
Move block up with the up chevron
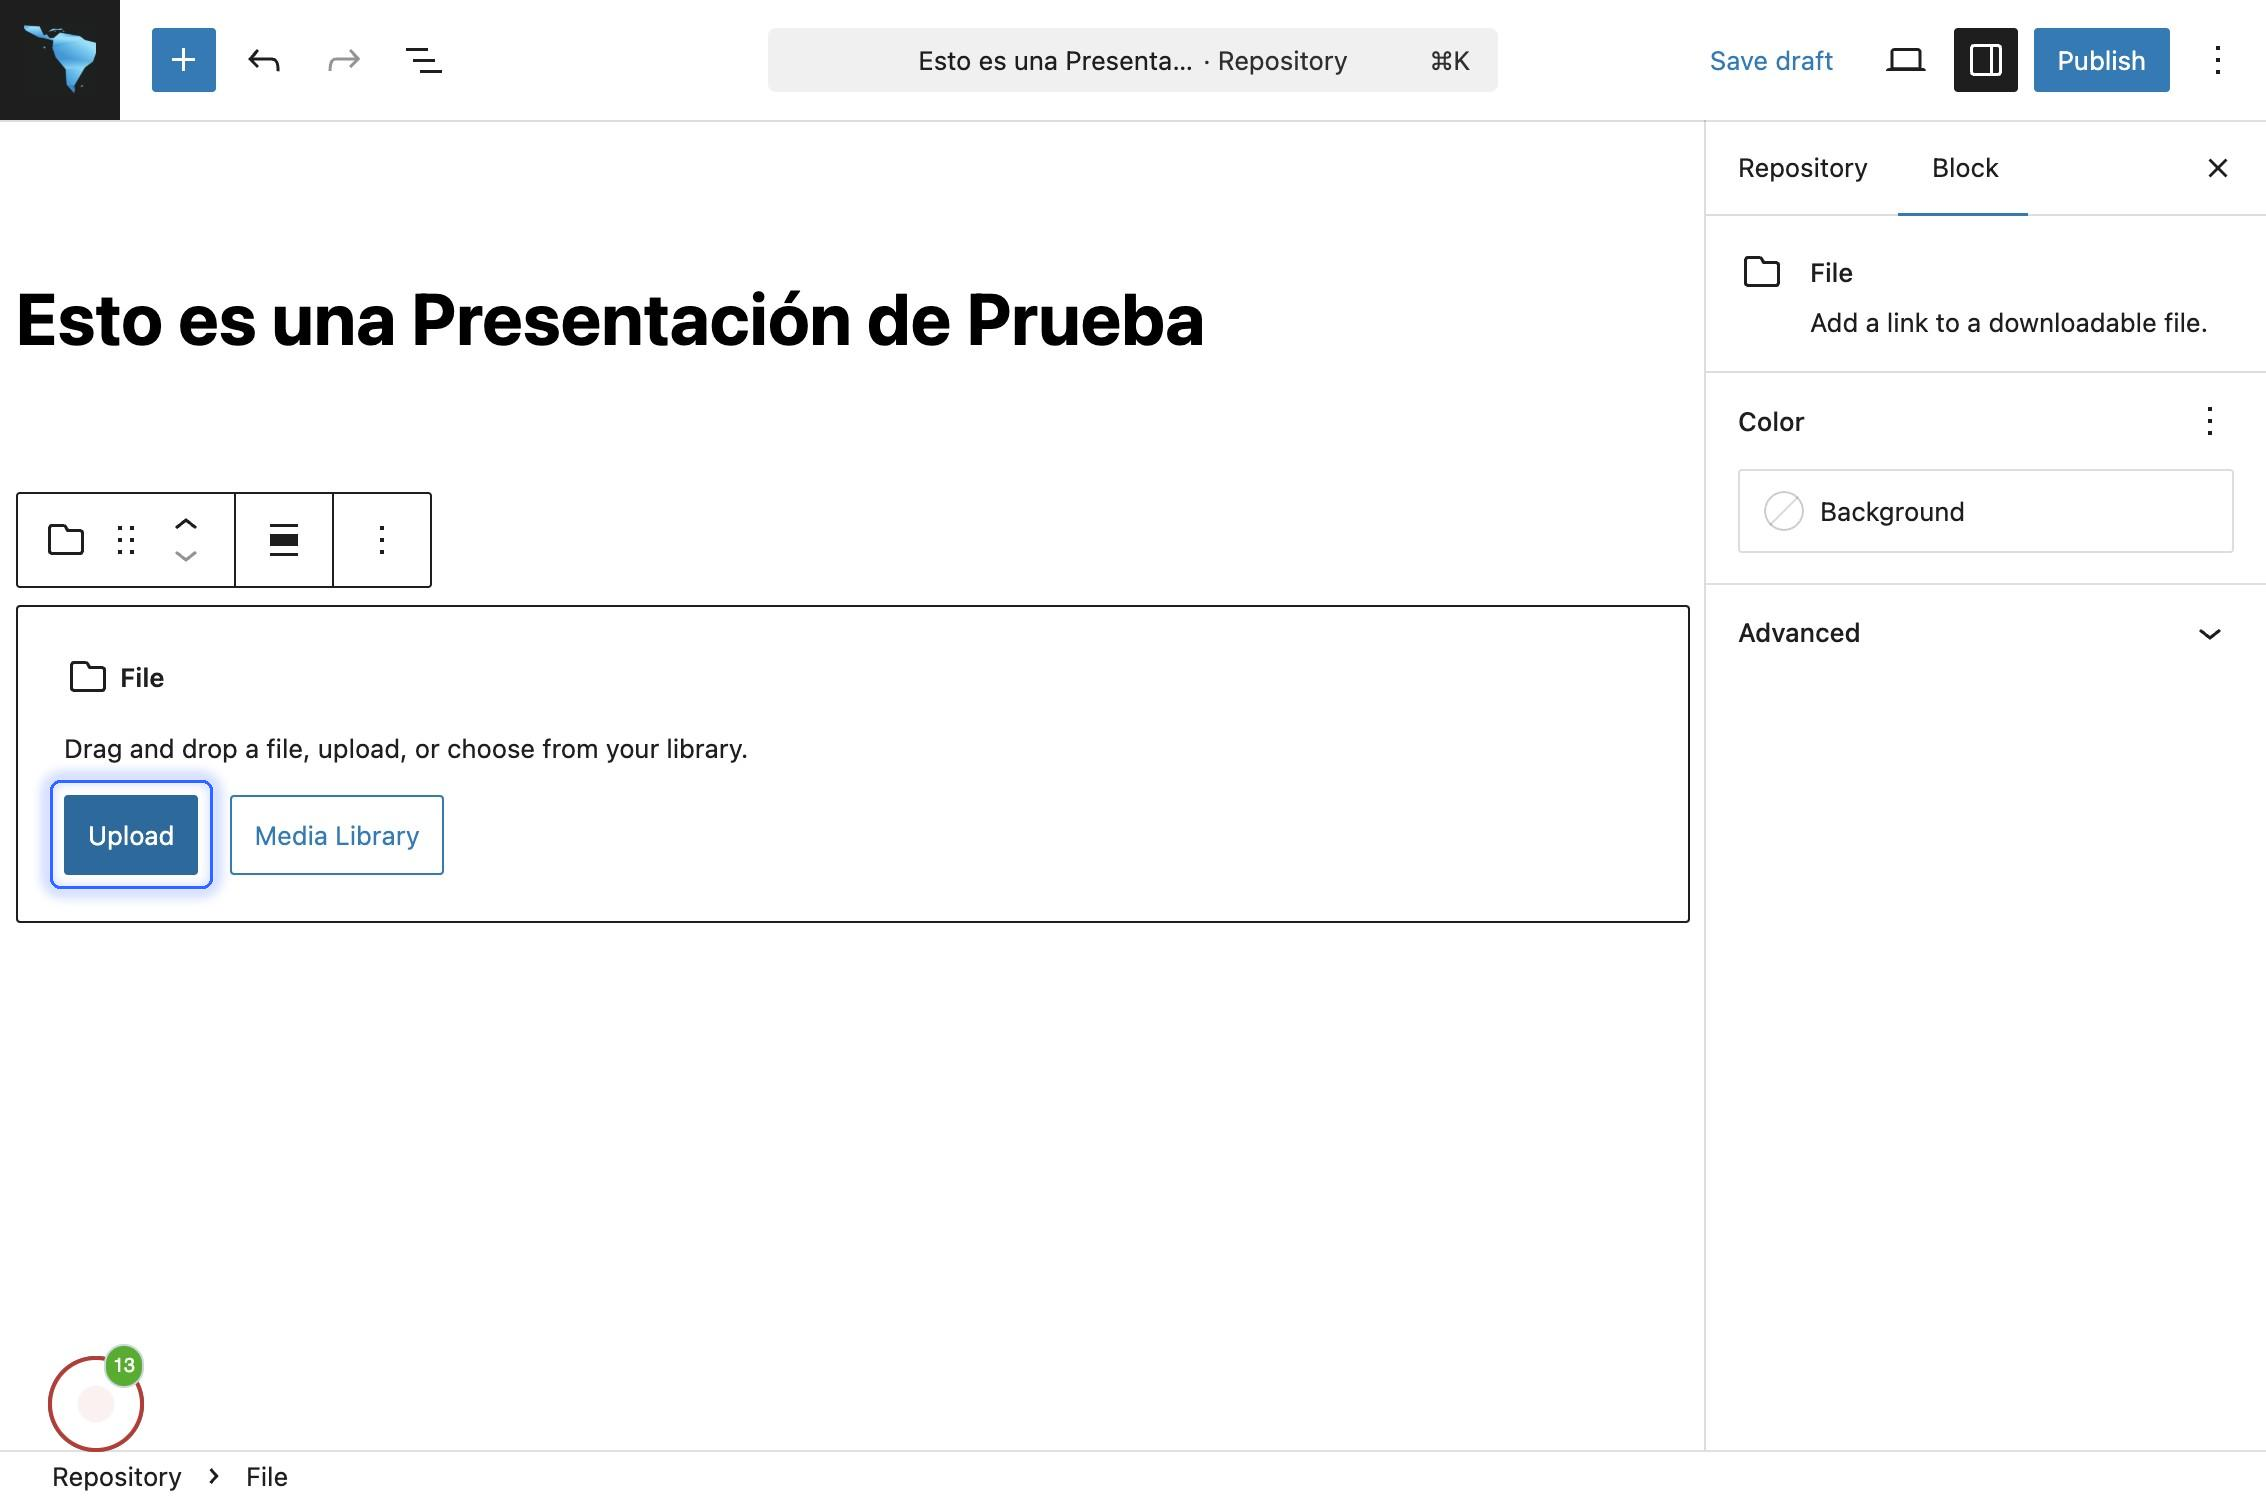[186, 524]
